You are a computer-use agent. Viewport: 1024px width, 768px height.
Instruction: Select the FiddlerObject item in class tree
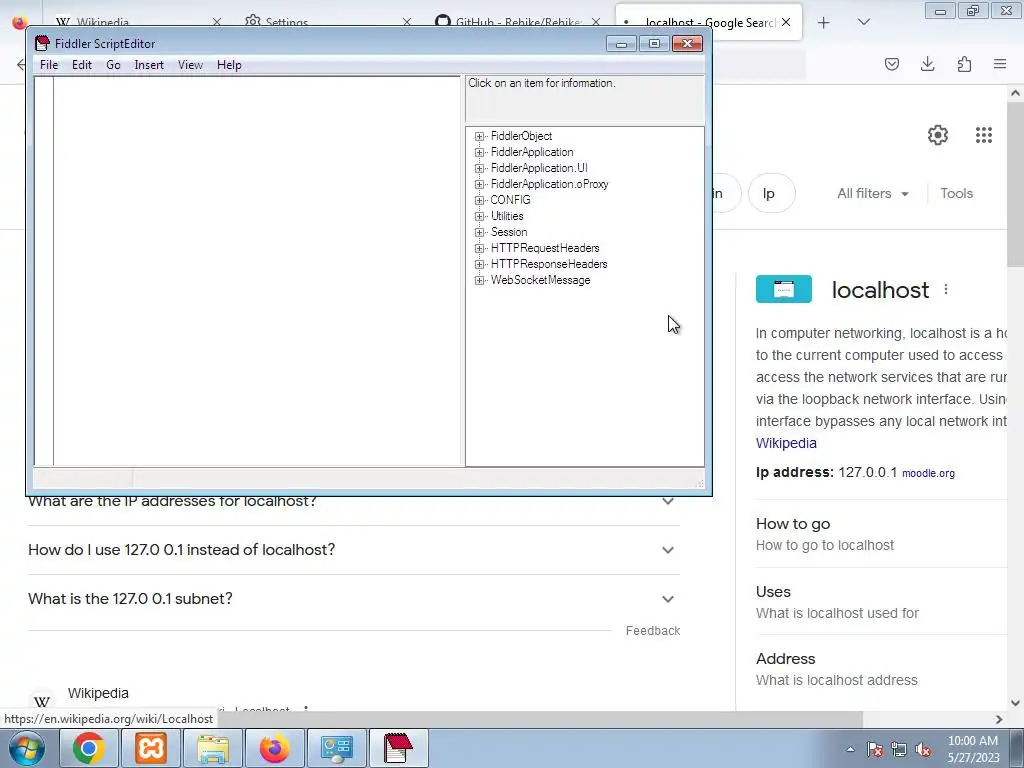coord(521,136)
